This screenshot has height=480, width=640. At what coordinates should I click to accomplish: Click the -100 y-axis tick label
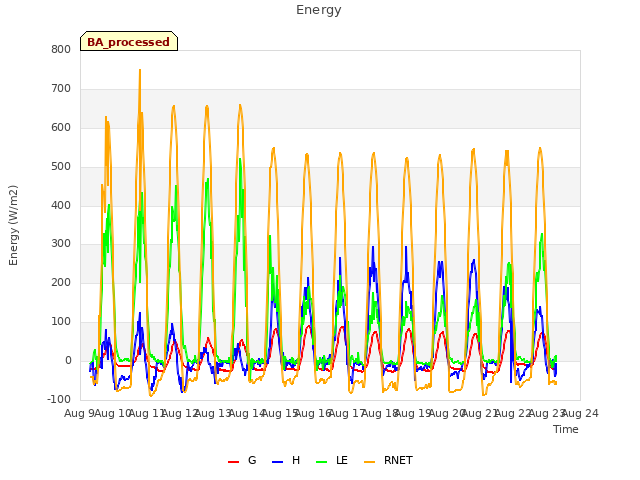[59, 399]
